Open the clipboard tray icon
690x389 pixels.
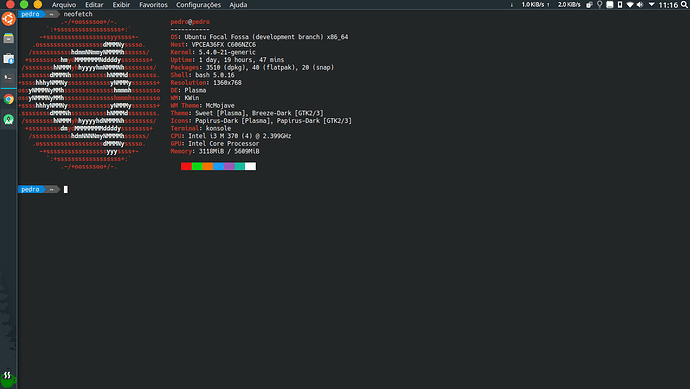point(589,5)
